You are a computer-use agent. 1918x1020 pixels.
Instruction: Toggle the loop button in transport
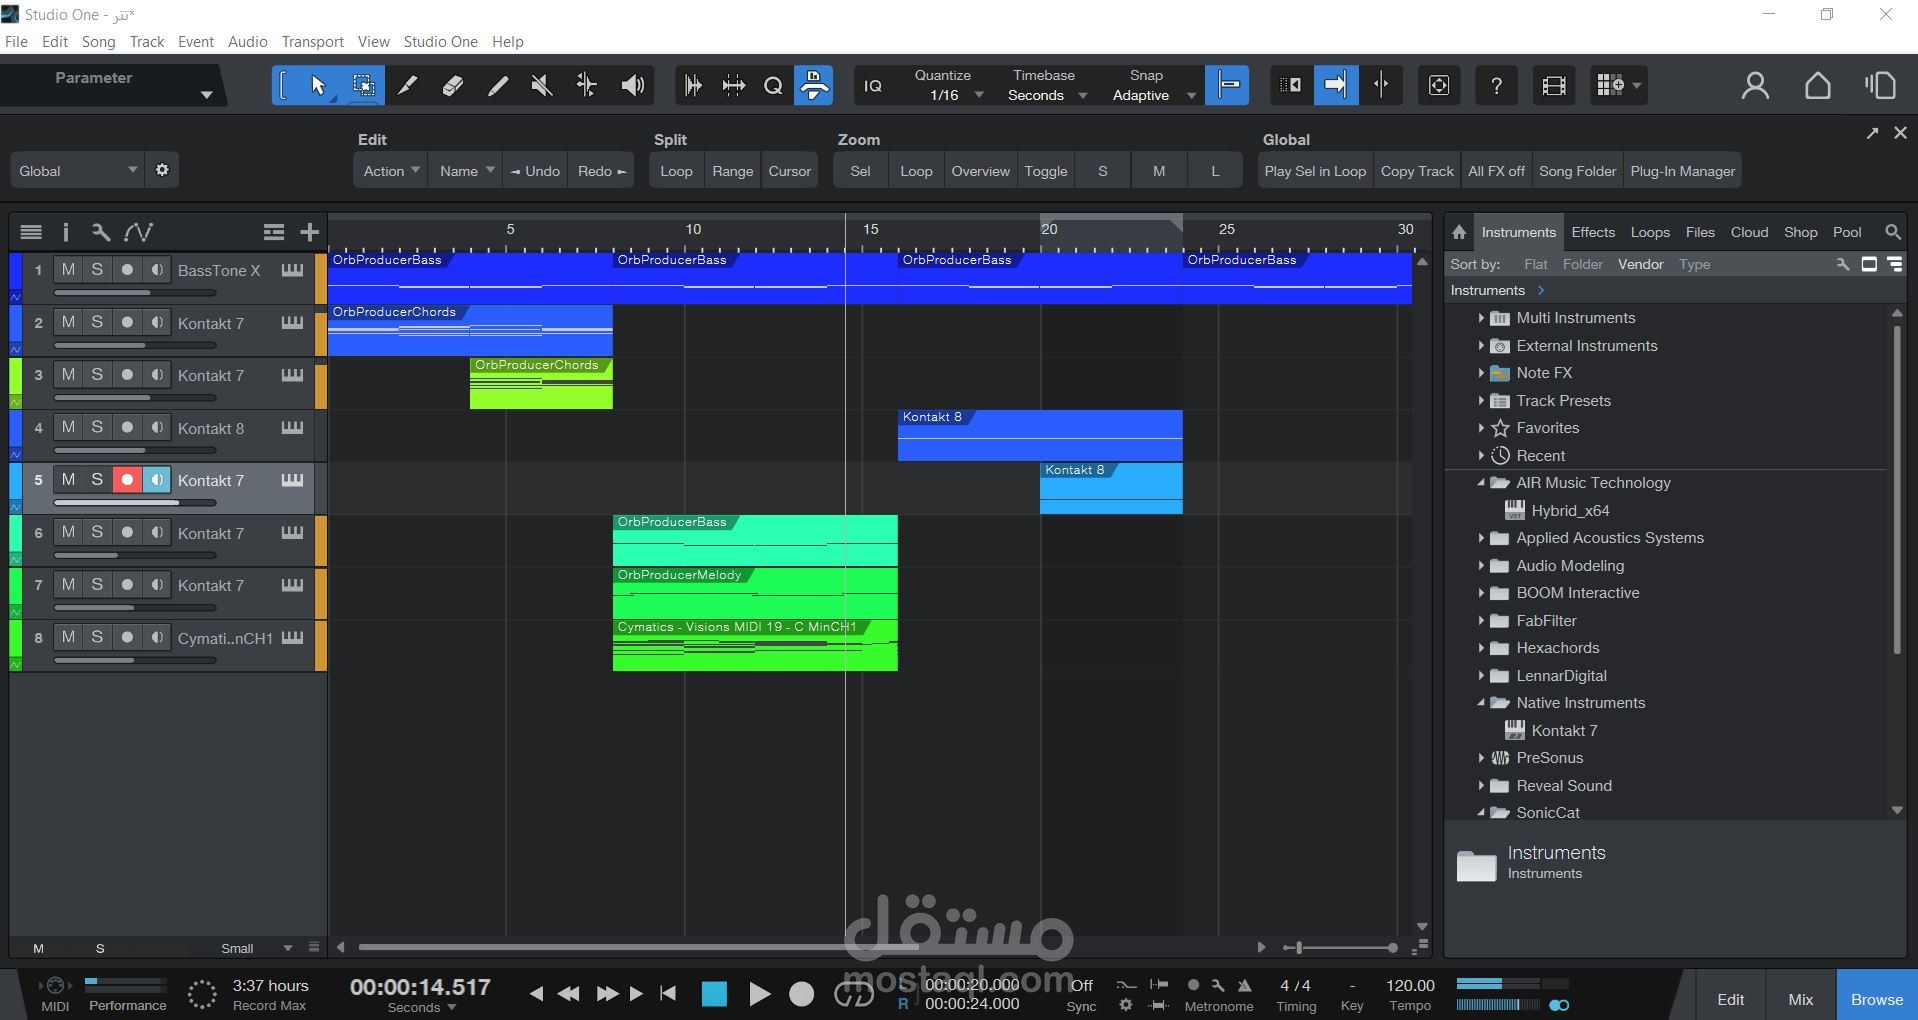[853, 994]
